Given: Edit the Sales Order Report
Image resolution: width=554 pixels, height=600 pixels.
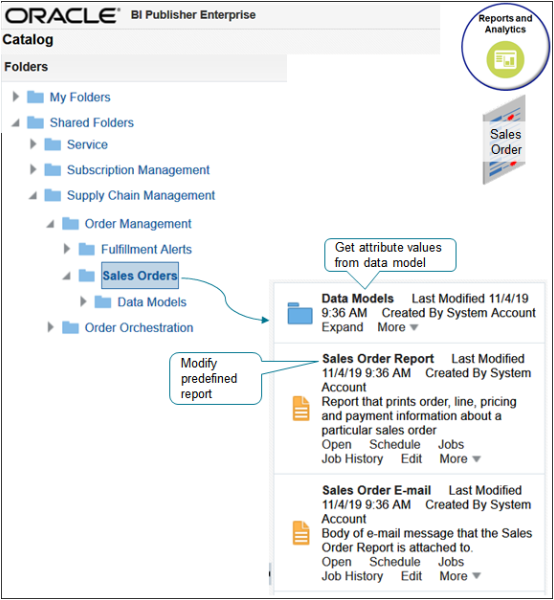Looking at the screenshot, I should tap(411, 458).
